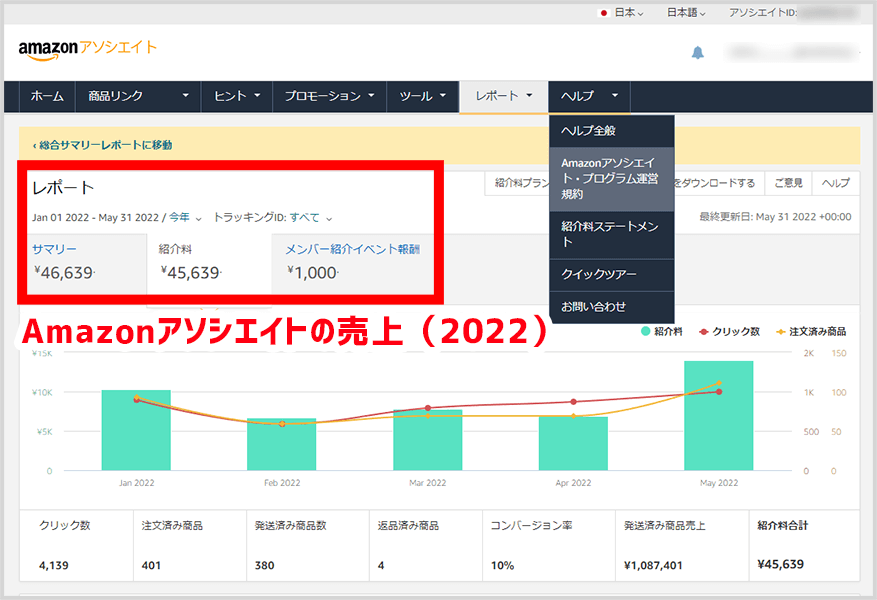
Task: Select Amazonアソシエイト・プログラム運営規約 menu entry
Action: [612, 179]
